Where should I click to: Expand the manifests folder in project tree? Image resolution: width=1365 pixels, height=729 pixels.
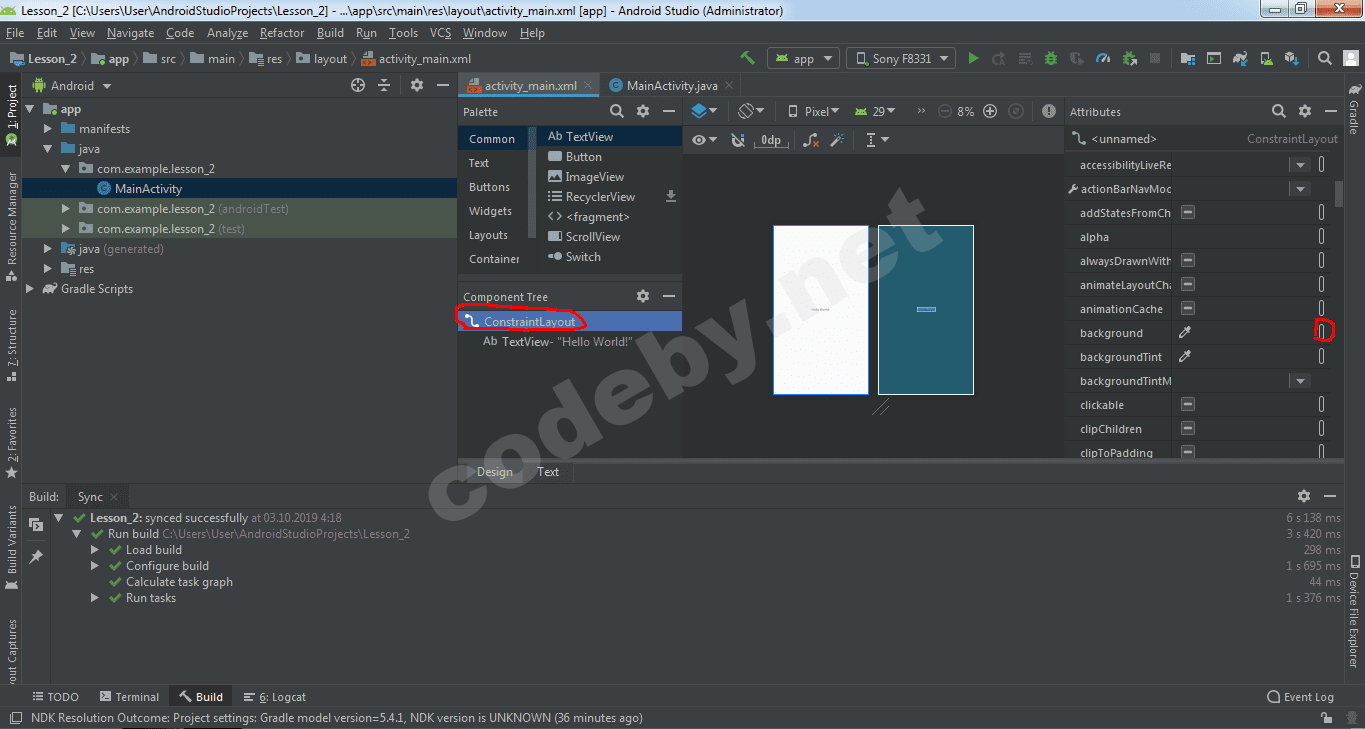[48, 129]
